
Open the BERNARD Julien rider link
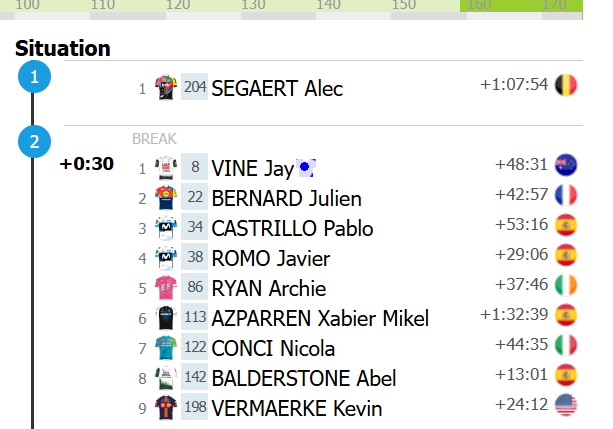[286, 198]
